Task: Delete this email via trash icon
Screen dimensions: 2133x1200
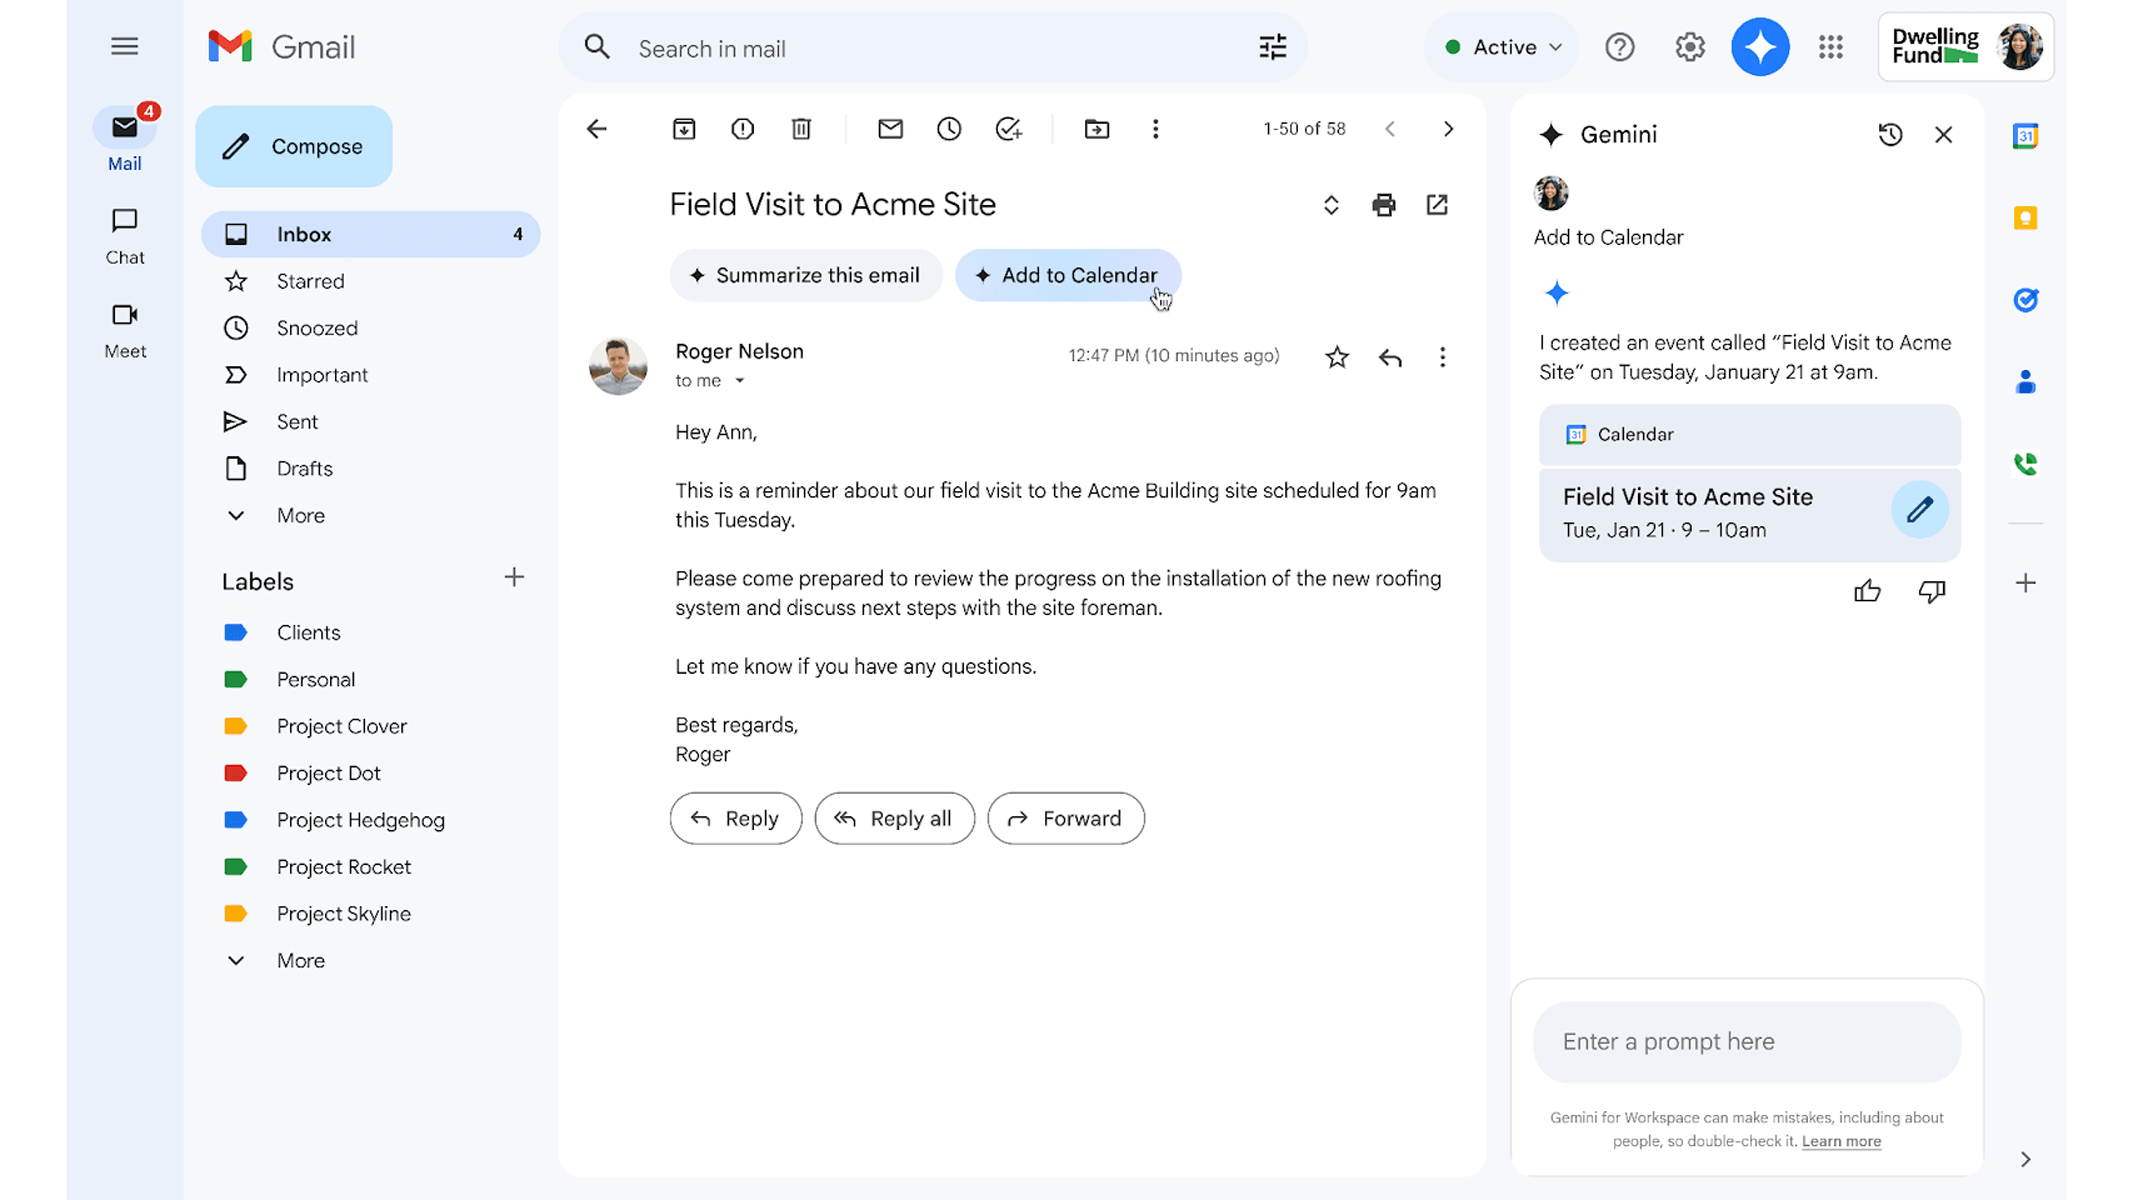Action: [800, 129]
